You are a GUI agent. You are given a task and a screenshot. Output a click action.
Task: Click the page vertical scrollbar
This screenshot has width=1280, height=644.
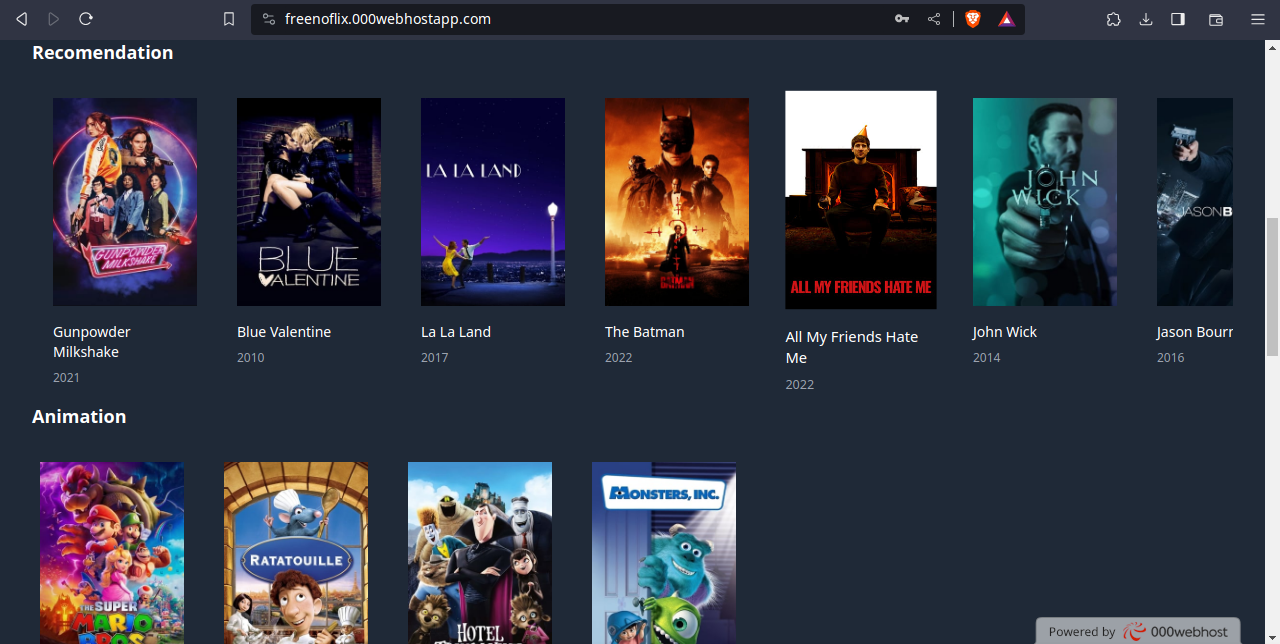coord(1272,285)
